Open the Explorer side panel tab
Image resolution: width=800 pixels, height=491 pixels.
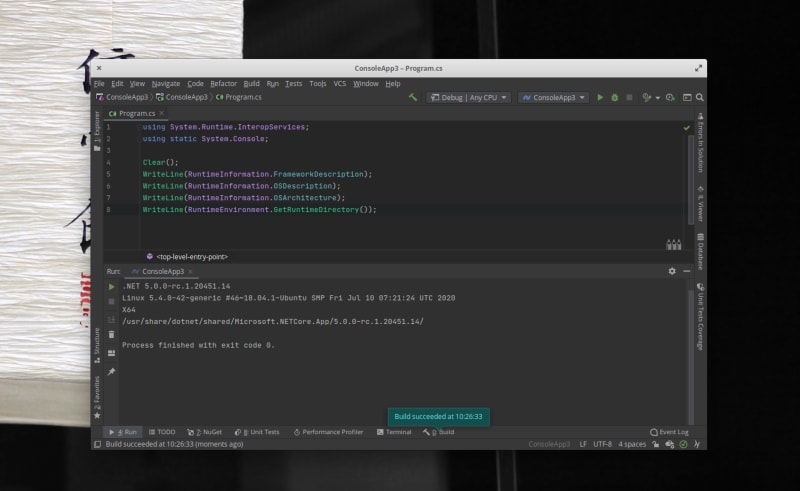pyautogui.click(x=97, y=131)
